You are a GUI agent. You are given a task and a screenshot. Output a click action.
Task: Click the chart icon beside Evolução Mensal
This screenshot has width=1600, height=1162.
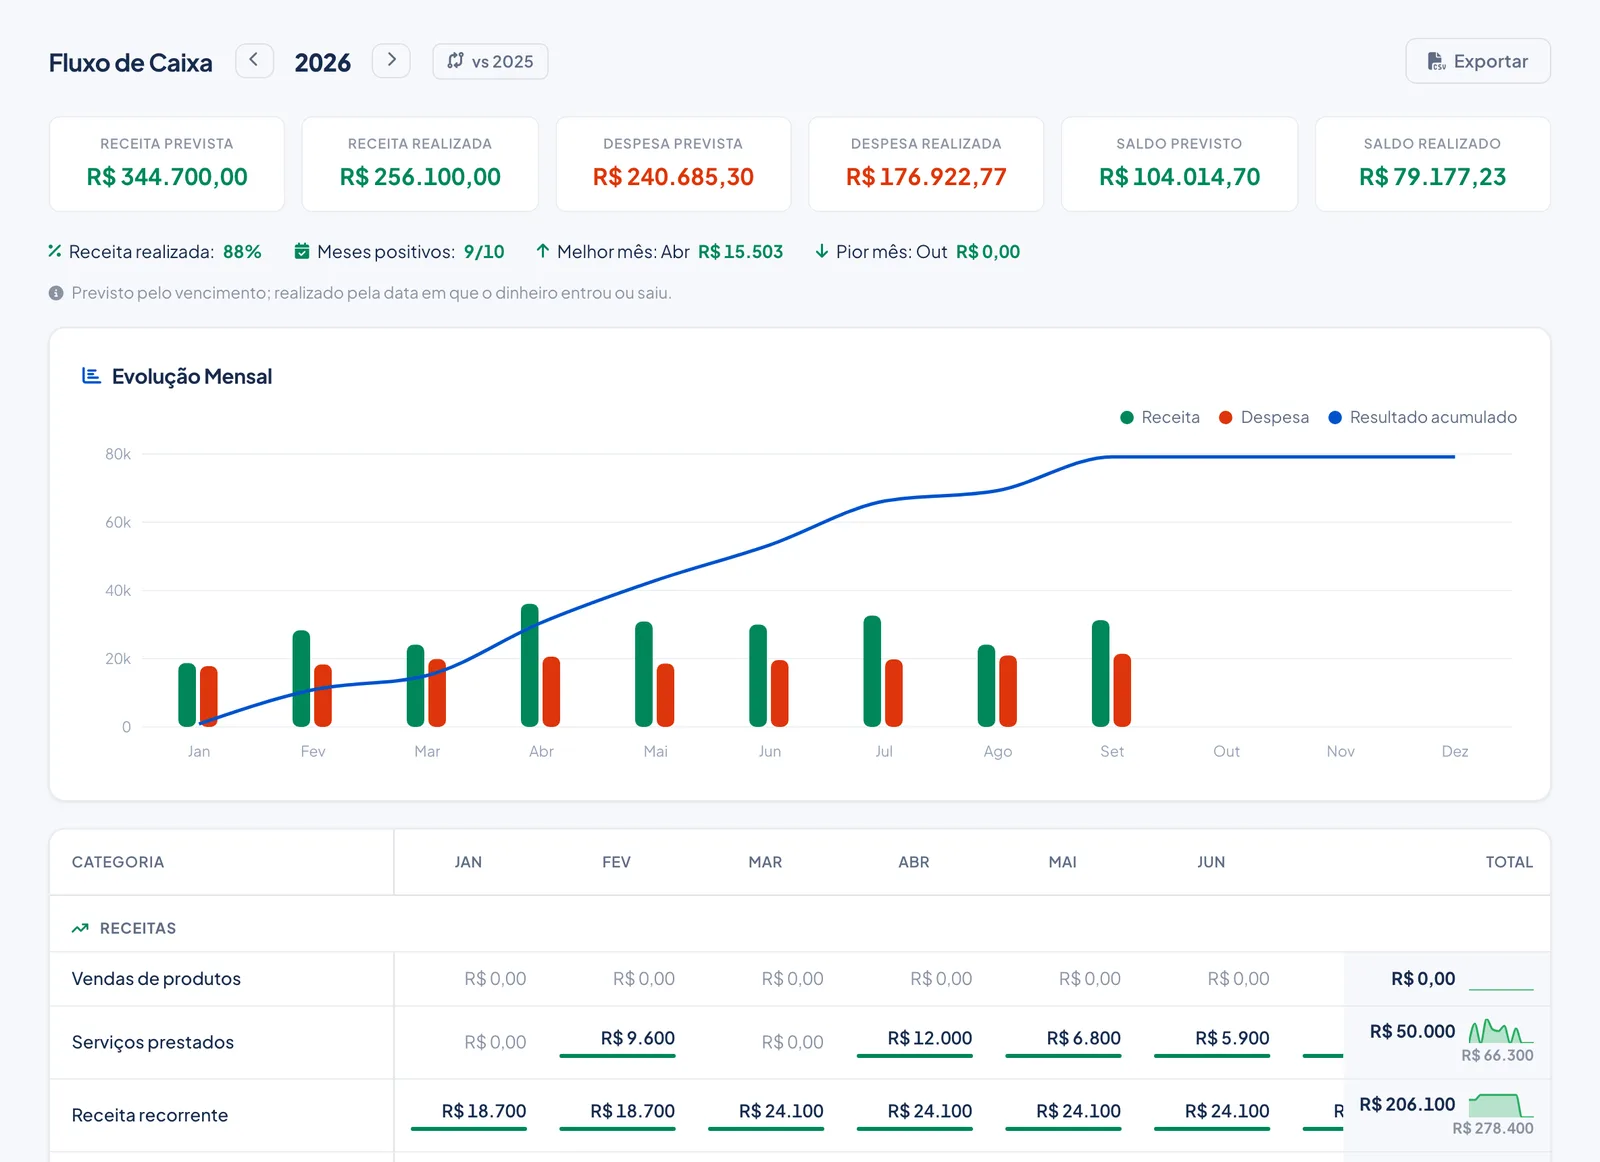click(x=91, y=376)
